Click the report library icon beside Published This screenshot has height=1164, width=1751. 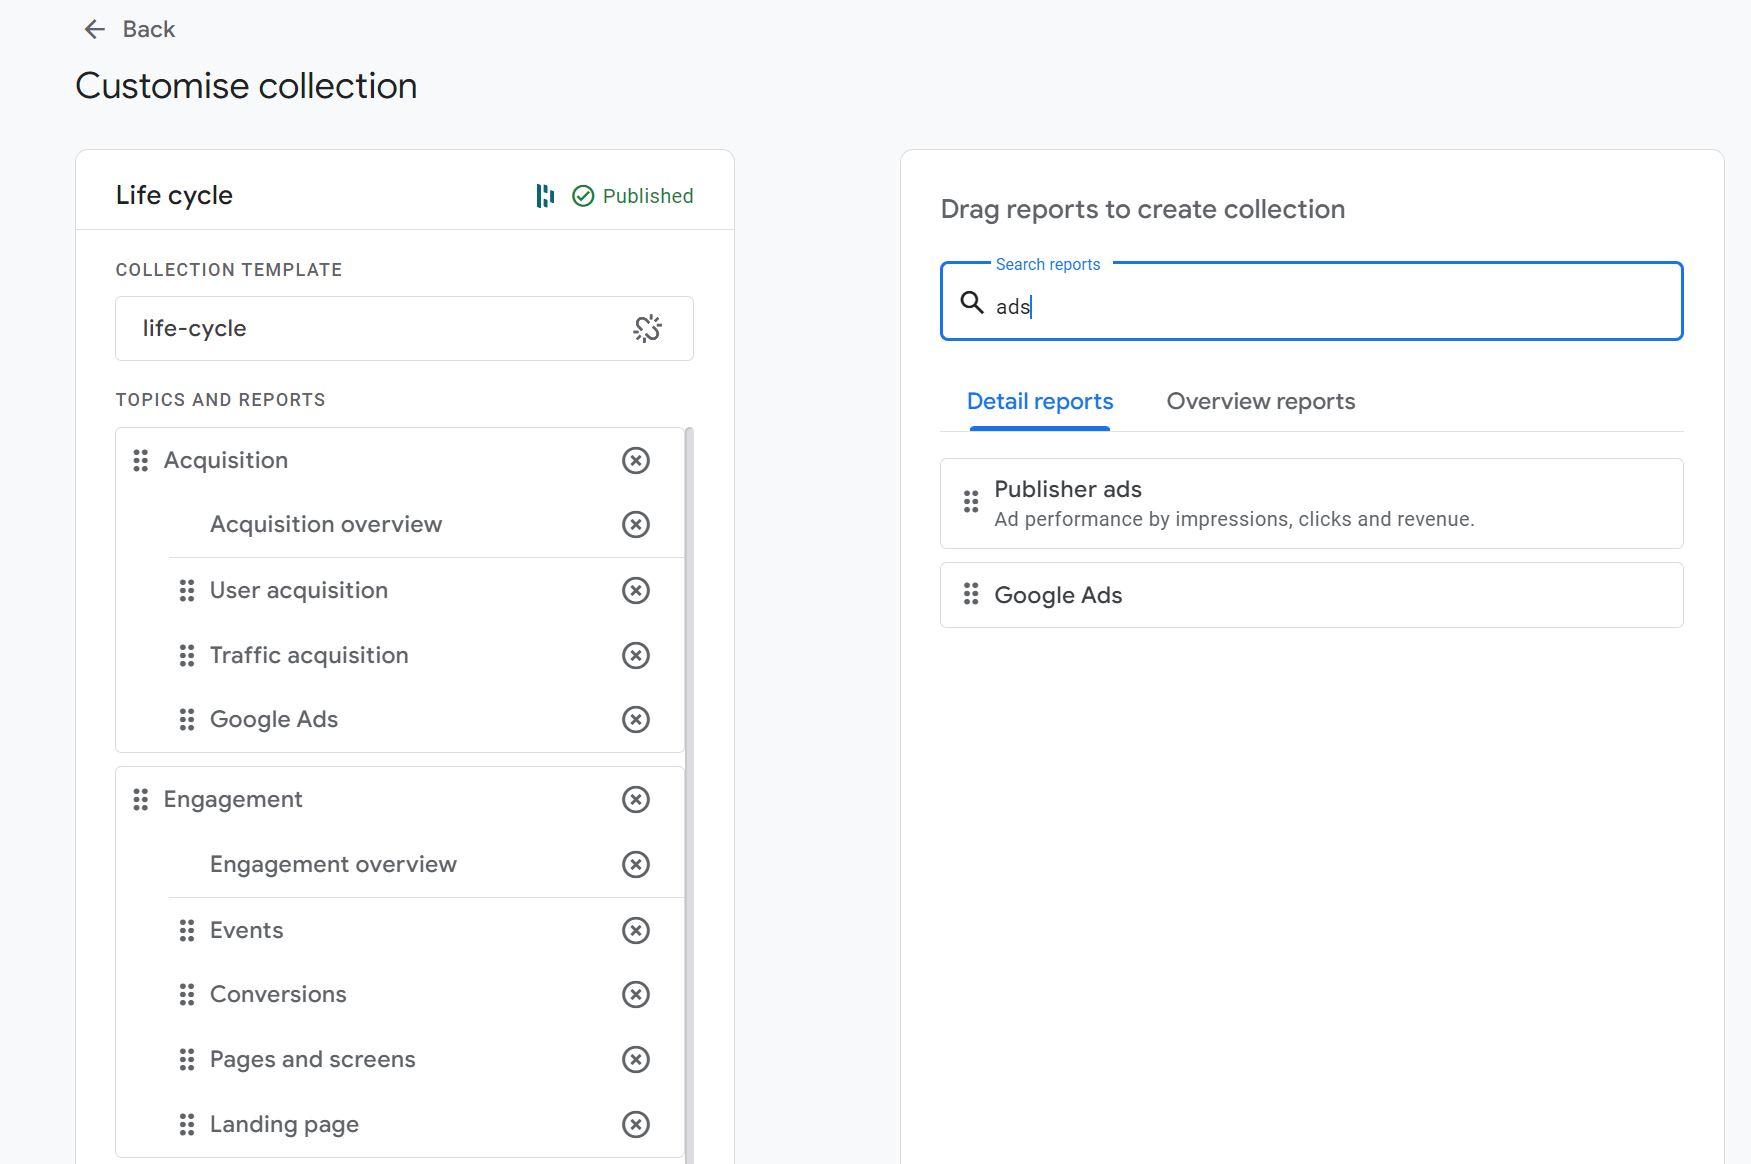pos(545,196)
